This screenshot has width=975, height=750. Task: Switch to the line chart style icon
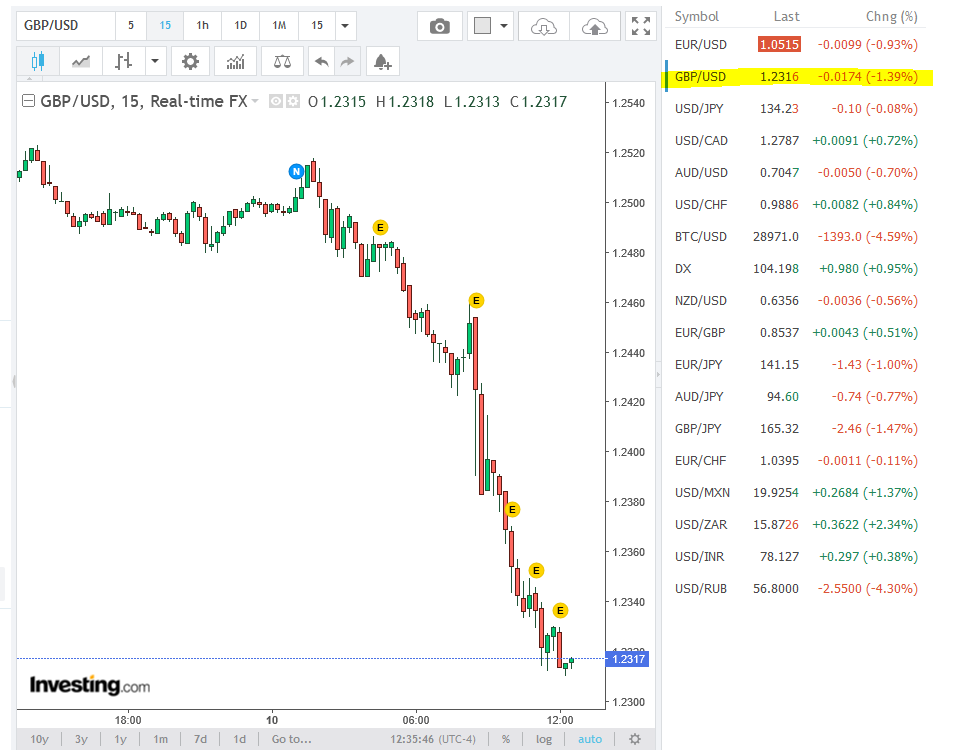click(81, 62)
